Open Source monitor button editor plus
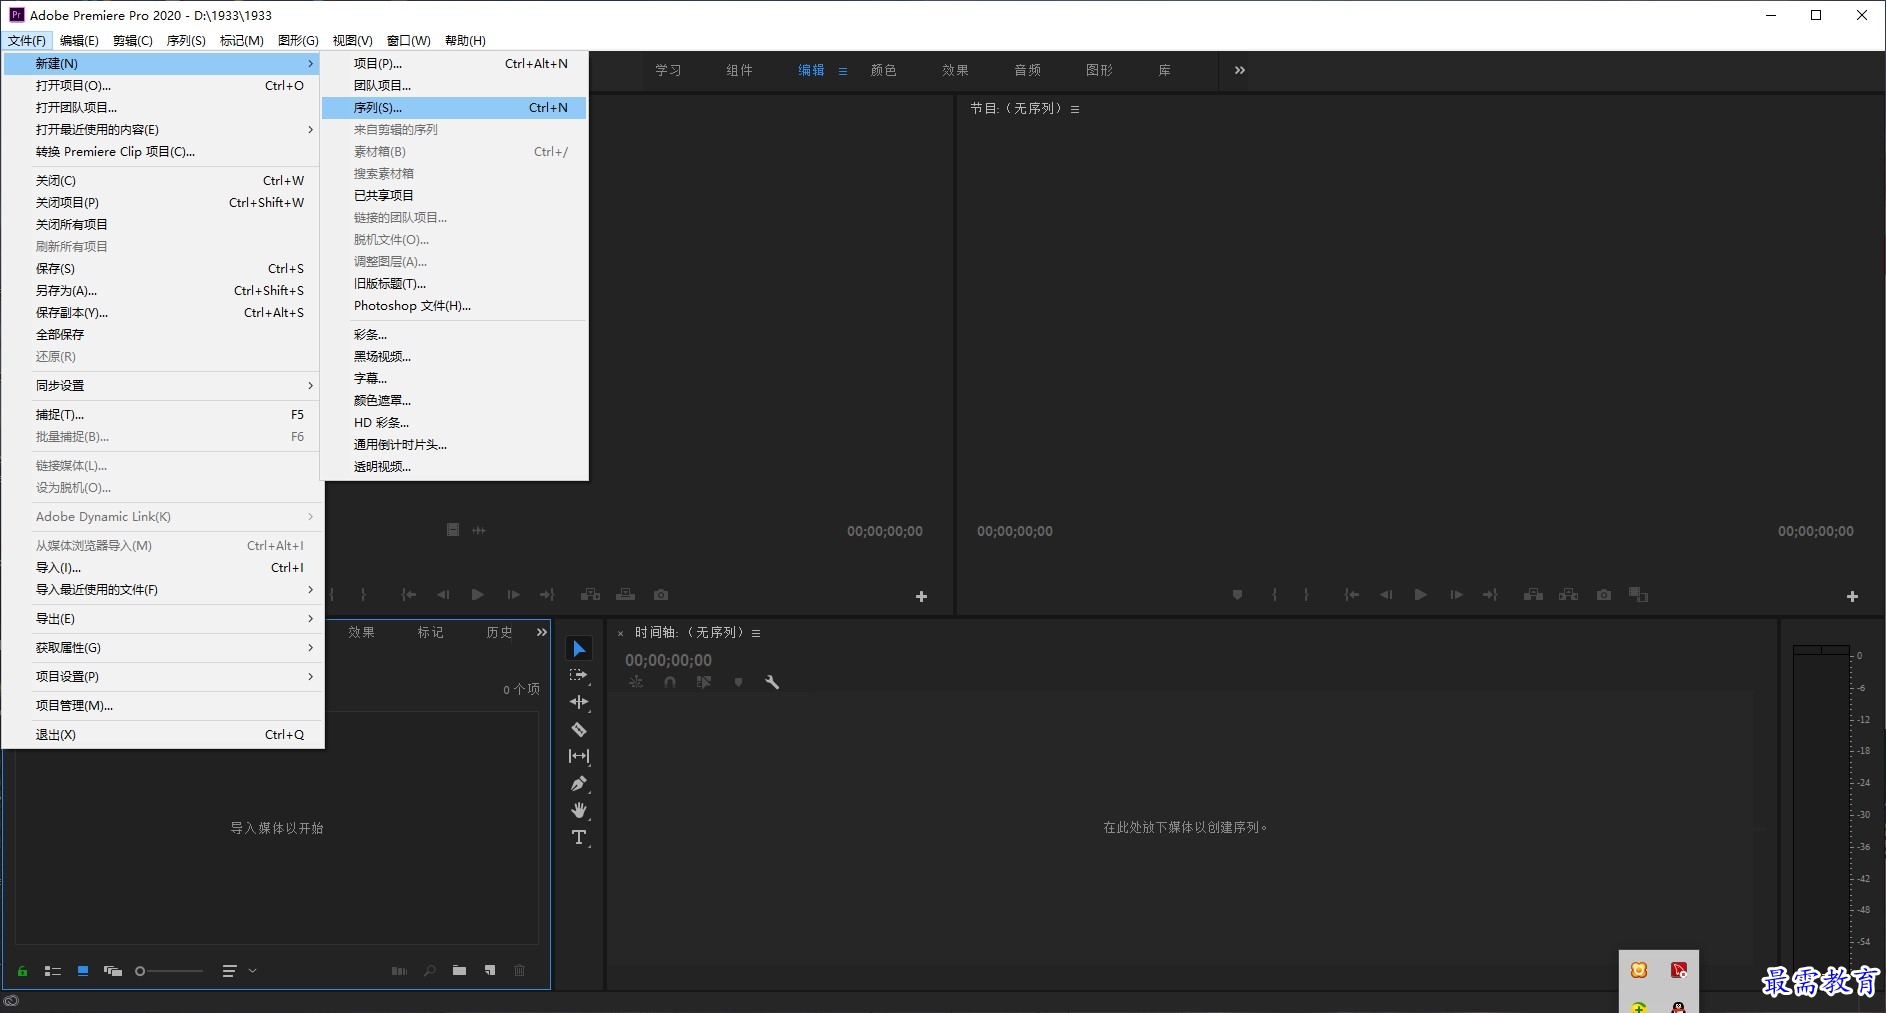This screenshot has width=1886, height=1013. tap(922, 597)
